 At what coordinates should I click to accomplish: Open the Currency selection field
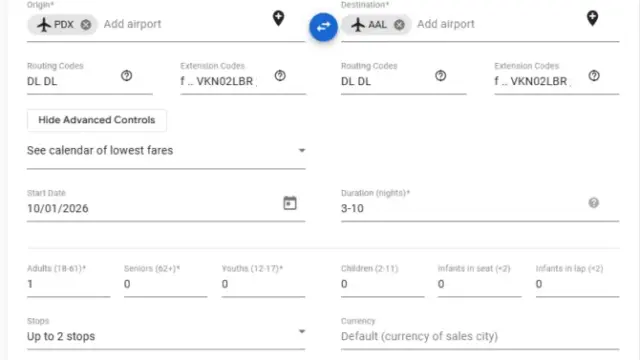[x=480, y=336]
